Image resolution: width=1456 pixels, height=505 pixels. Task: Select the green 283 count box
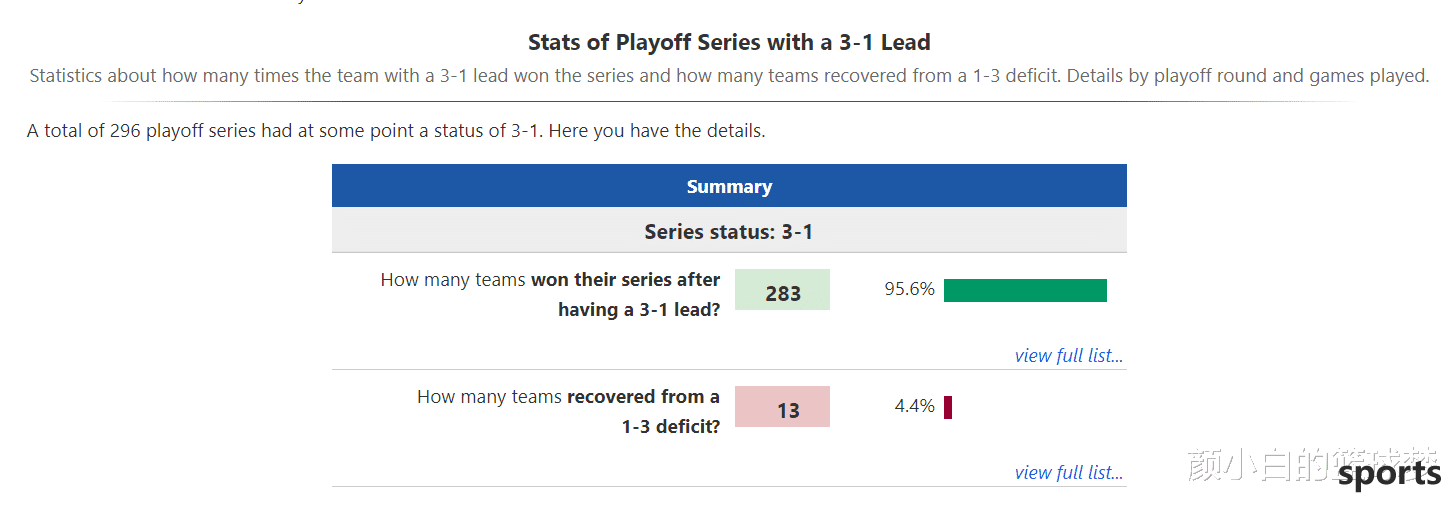point(782,290)
